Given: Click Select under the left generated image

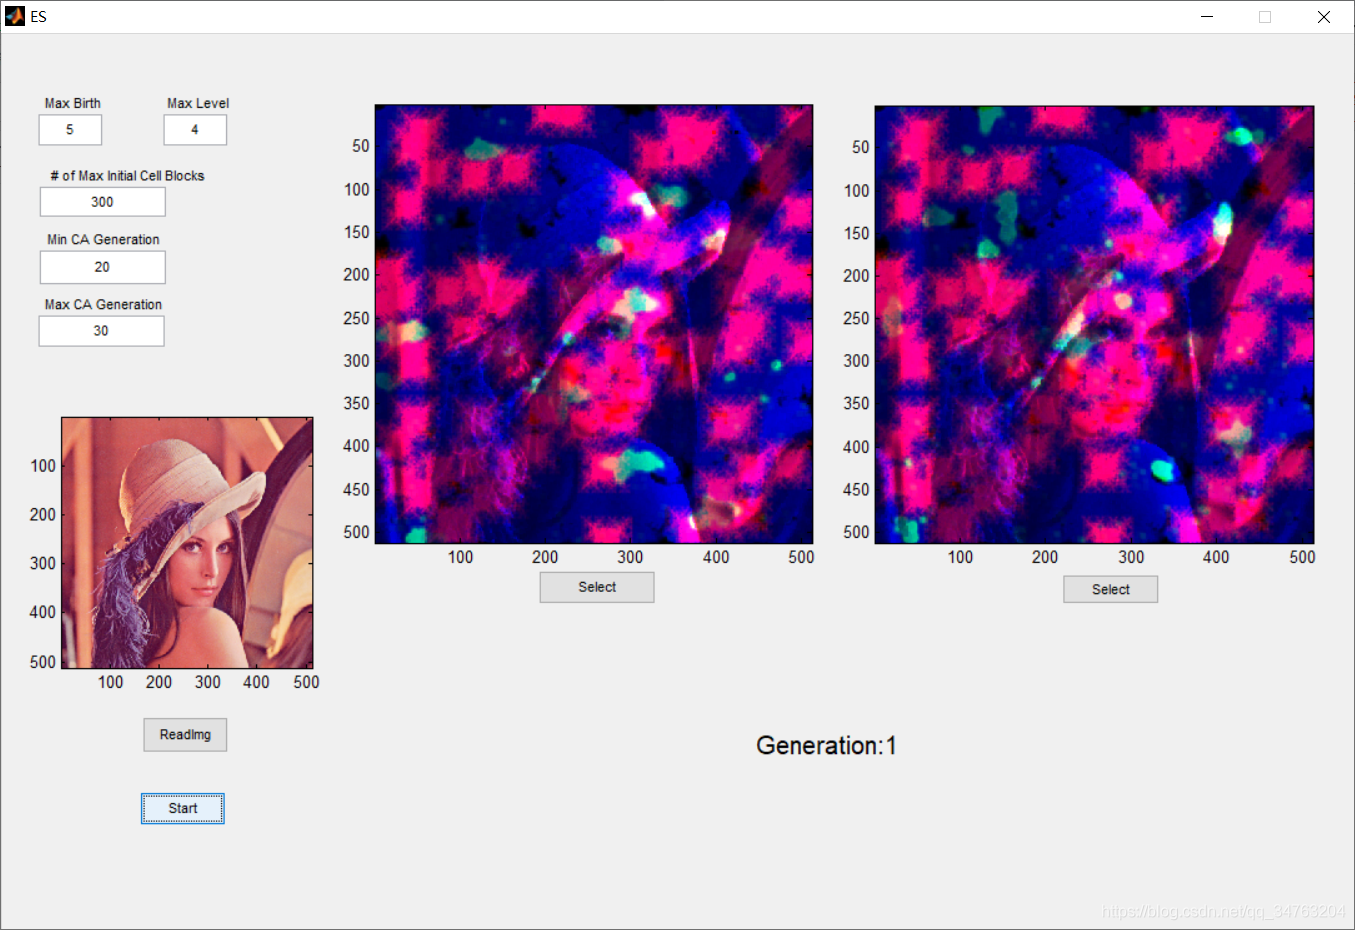Looking at the screenshot, I should 597,587.
